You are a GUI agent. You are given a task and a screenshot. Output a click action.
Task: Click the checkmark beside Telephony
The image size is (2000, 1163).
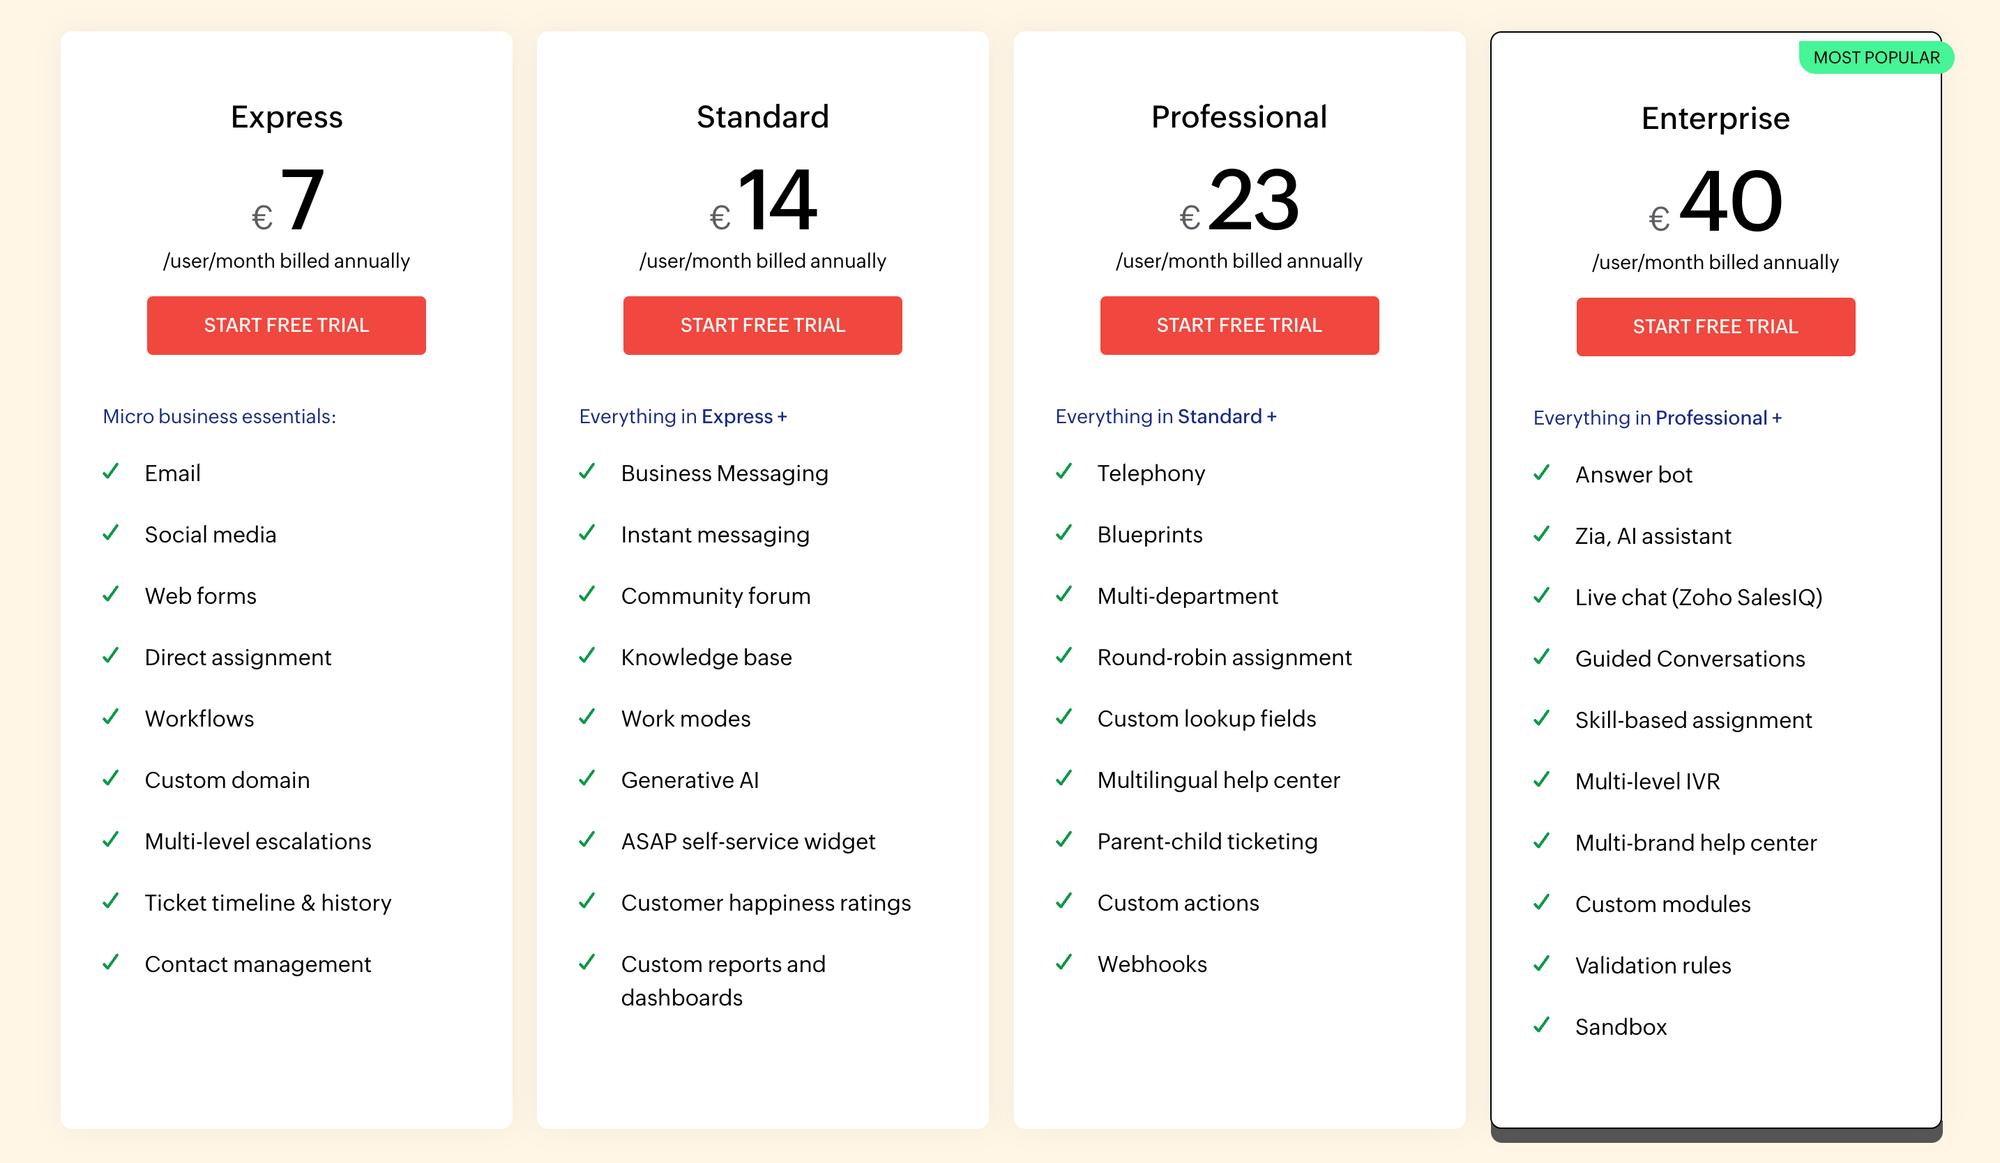tap(1064, 472)
